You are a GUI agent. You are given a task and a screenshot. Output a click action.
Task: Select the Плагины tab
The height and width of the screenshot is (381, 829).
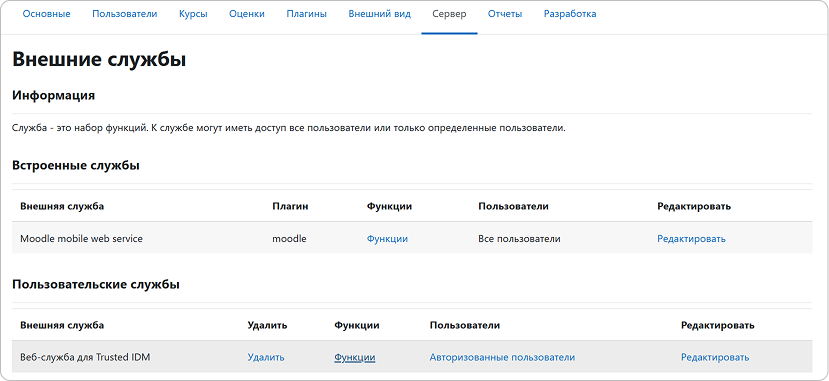click(x=307, y=14)
